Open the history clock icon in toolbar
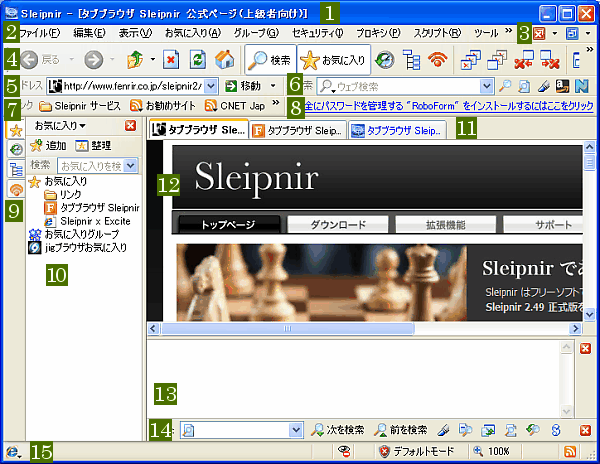Screen dimensions: 600x464 (385, 60)
